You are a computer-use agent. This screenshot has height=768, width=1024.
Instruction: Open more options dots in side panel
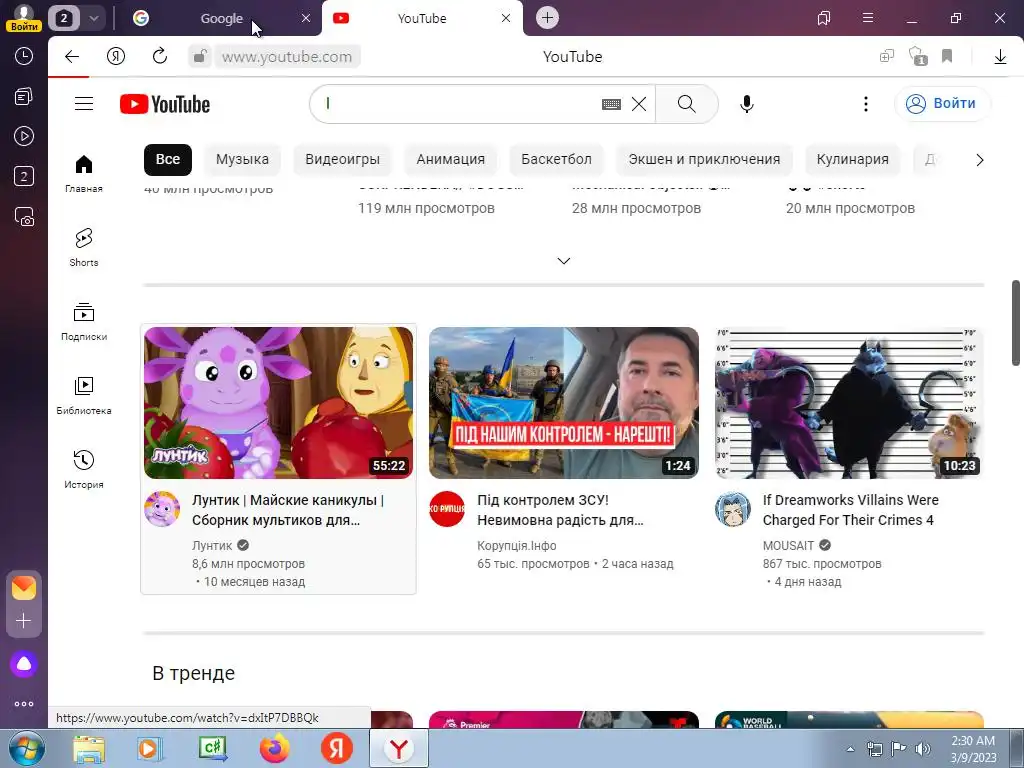click(x=24, y=704)
